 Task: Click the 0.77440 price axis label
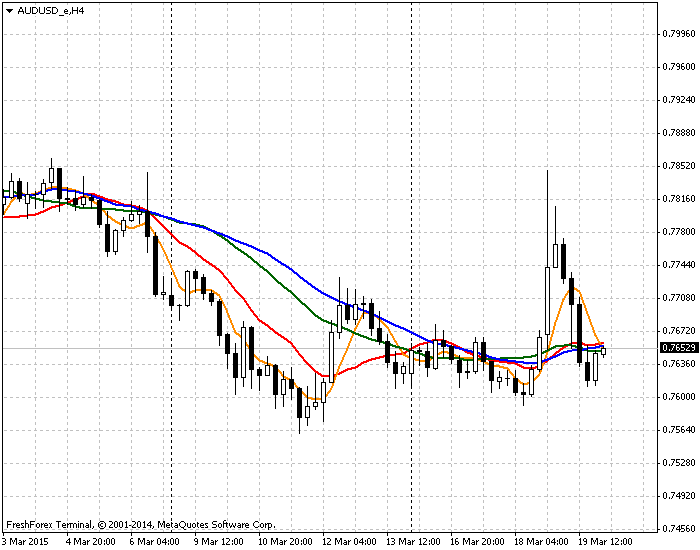point(679,265)
